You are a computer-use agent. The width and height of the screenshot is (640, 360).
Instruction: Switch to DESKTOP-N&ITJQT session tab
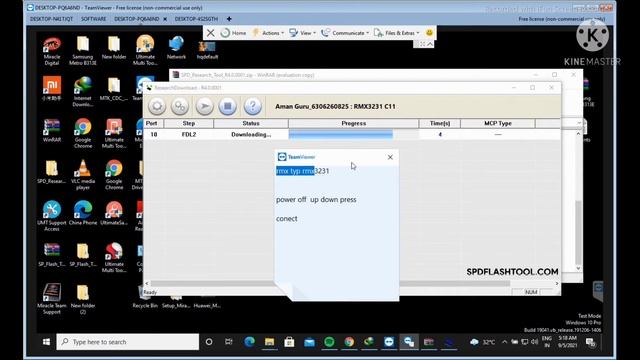point(51,19)
